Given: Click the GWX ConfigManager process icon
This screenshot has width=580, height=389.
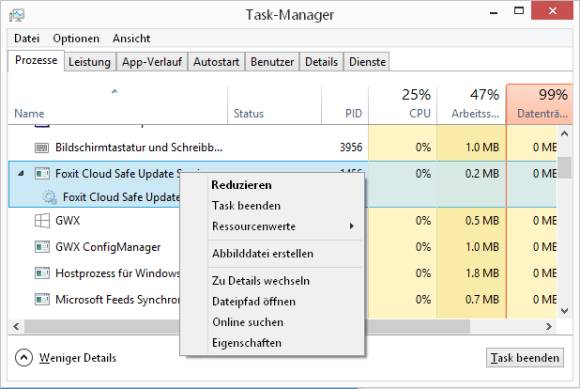Looking at the screenshot, I should [42, 247].
